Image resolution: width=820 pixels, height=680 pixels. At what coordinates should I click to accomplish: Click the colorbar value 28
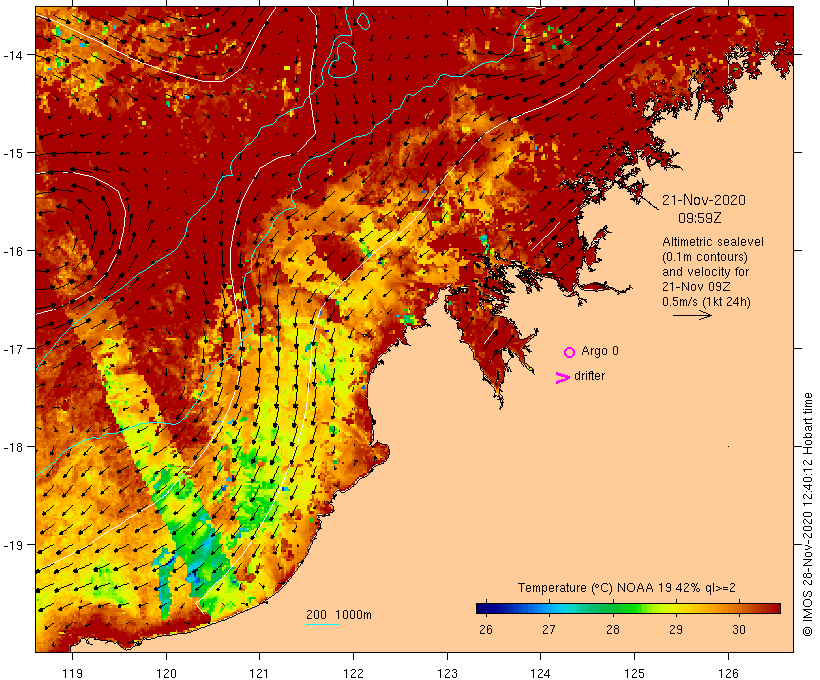tap(612, 629)
